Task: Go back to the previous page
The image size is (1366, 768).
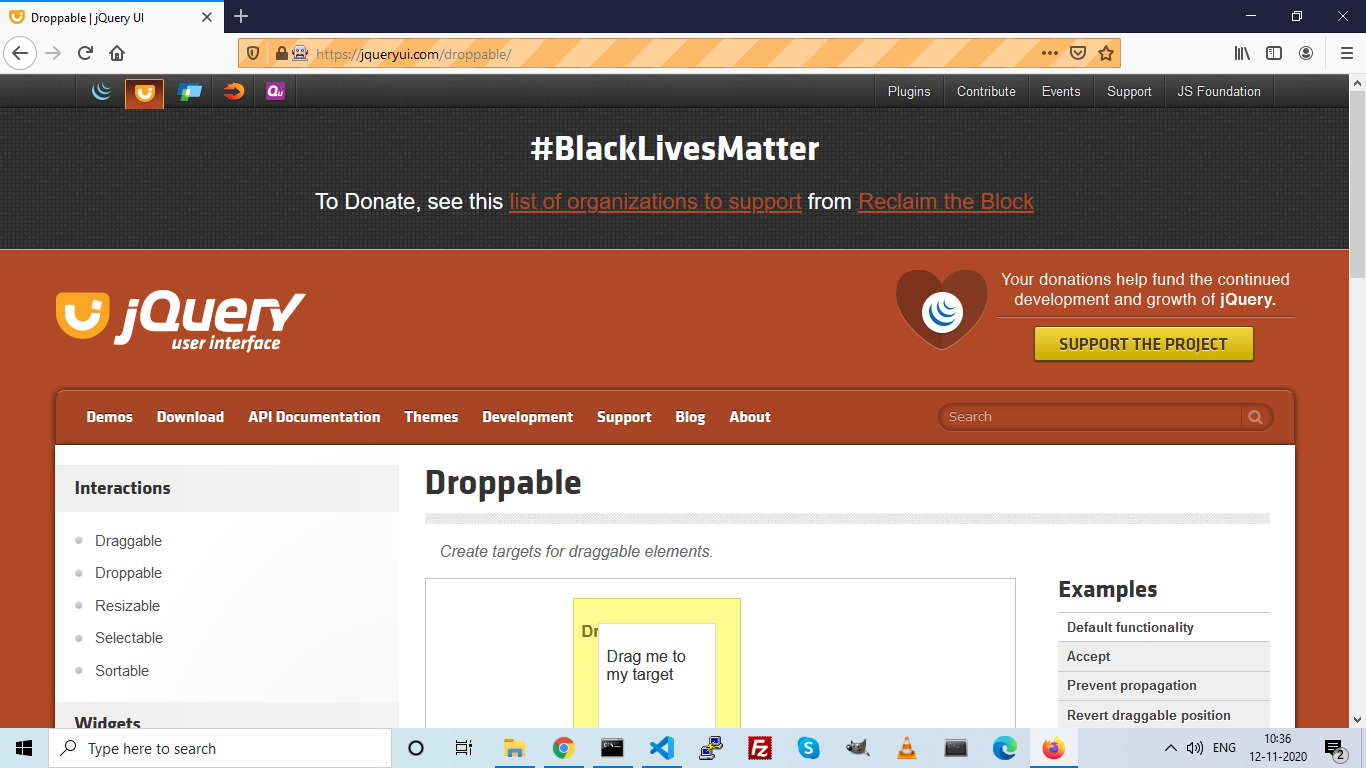Action: pyautogui.click(x=21, y=53)
